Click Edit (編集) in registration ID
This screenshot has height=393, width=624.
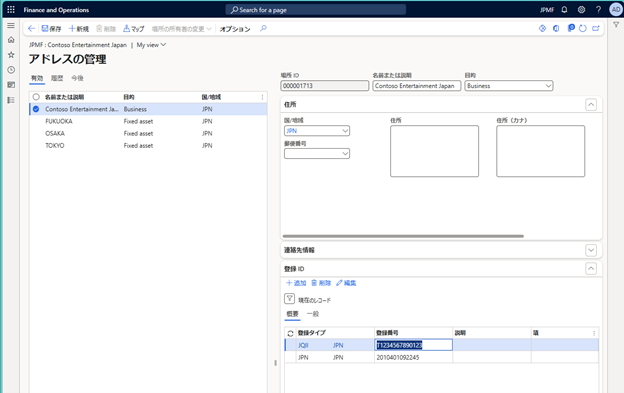click(x=346, y=283)
